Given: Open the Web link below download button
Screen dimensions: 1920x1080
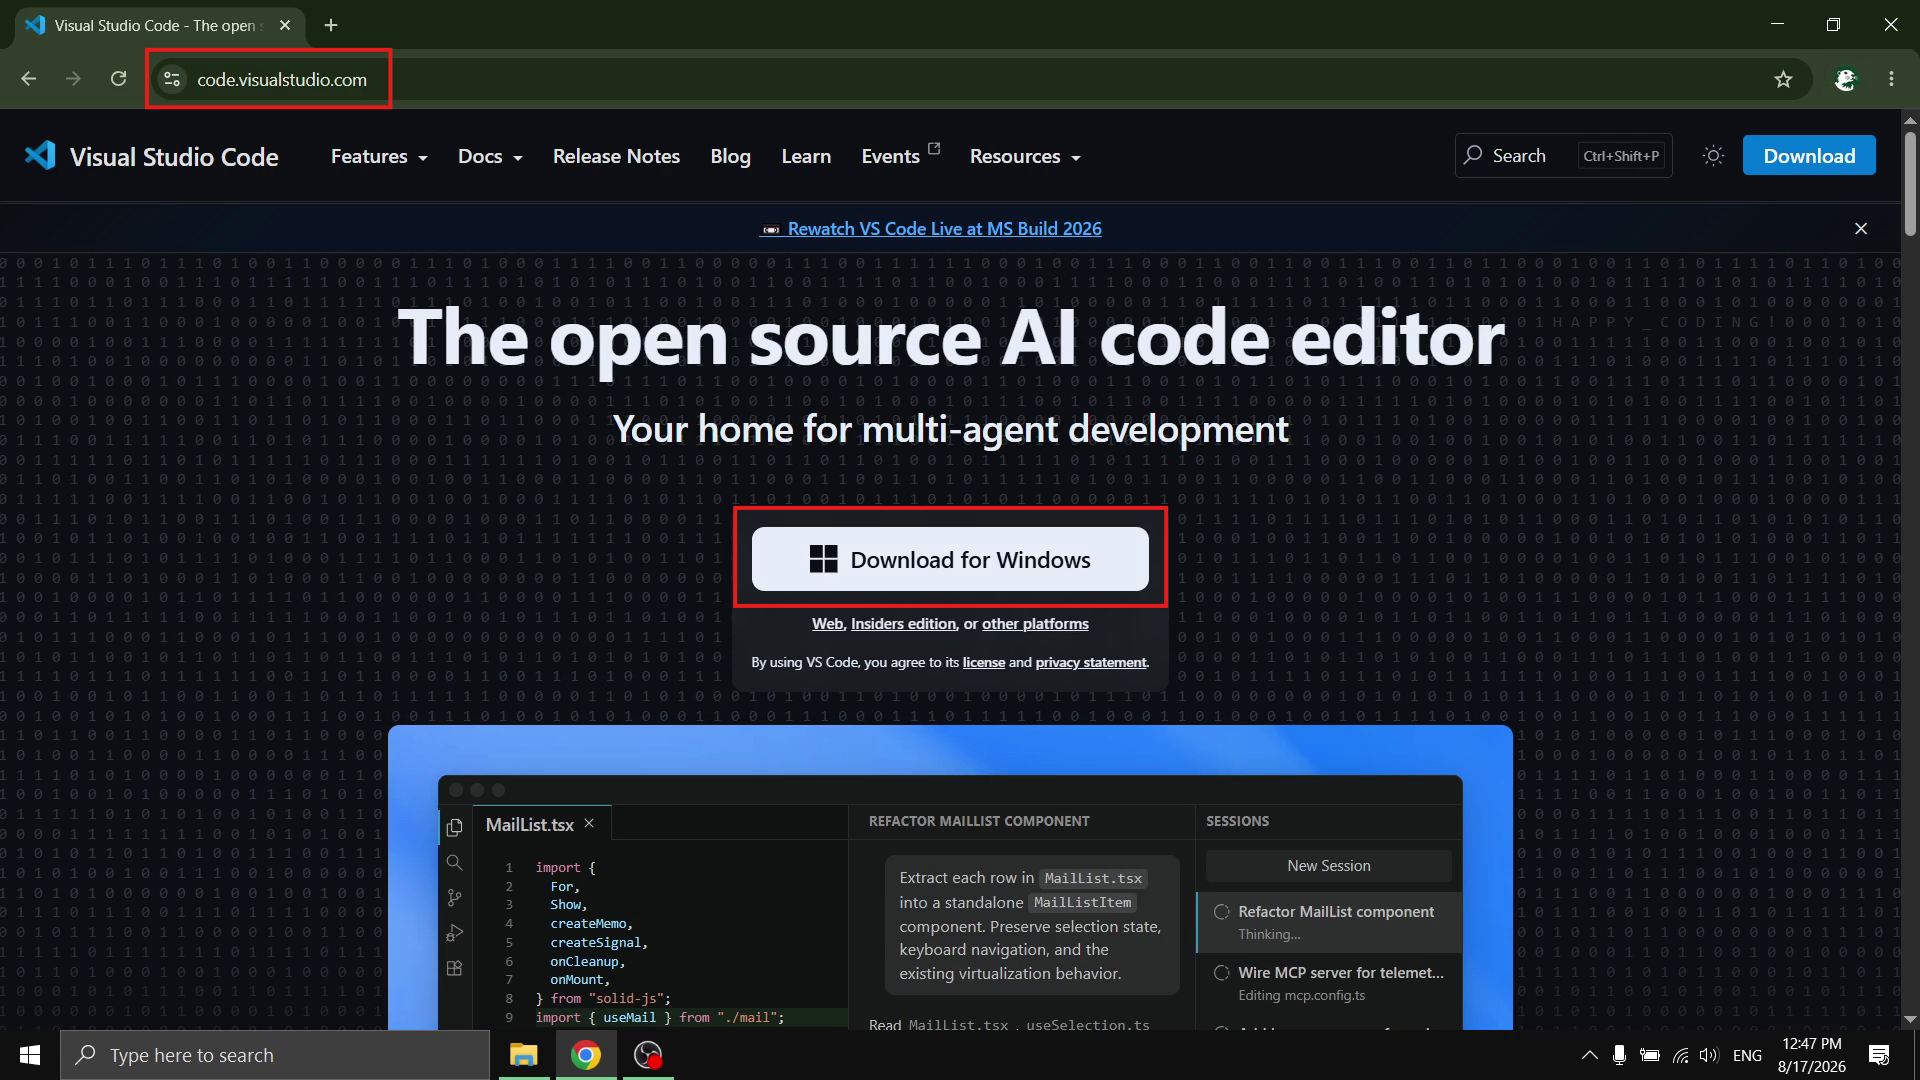Looking at the screenshot, I should coord(827,624).
